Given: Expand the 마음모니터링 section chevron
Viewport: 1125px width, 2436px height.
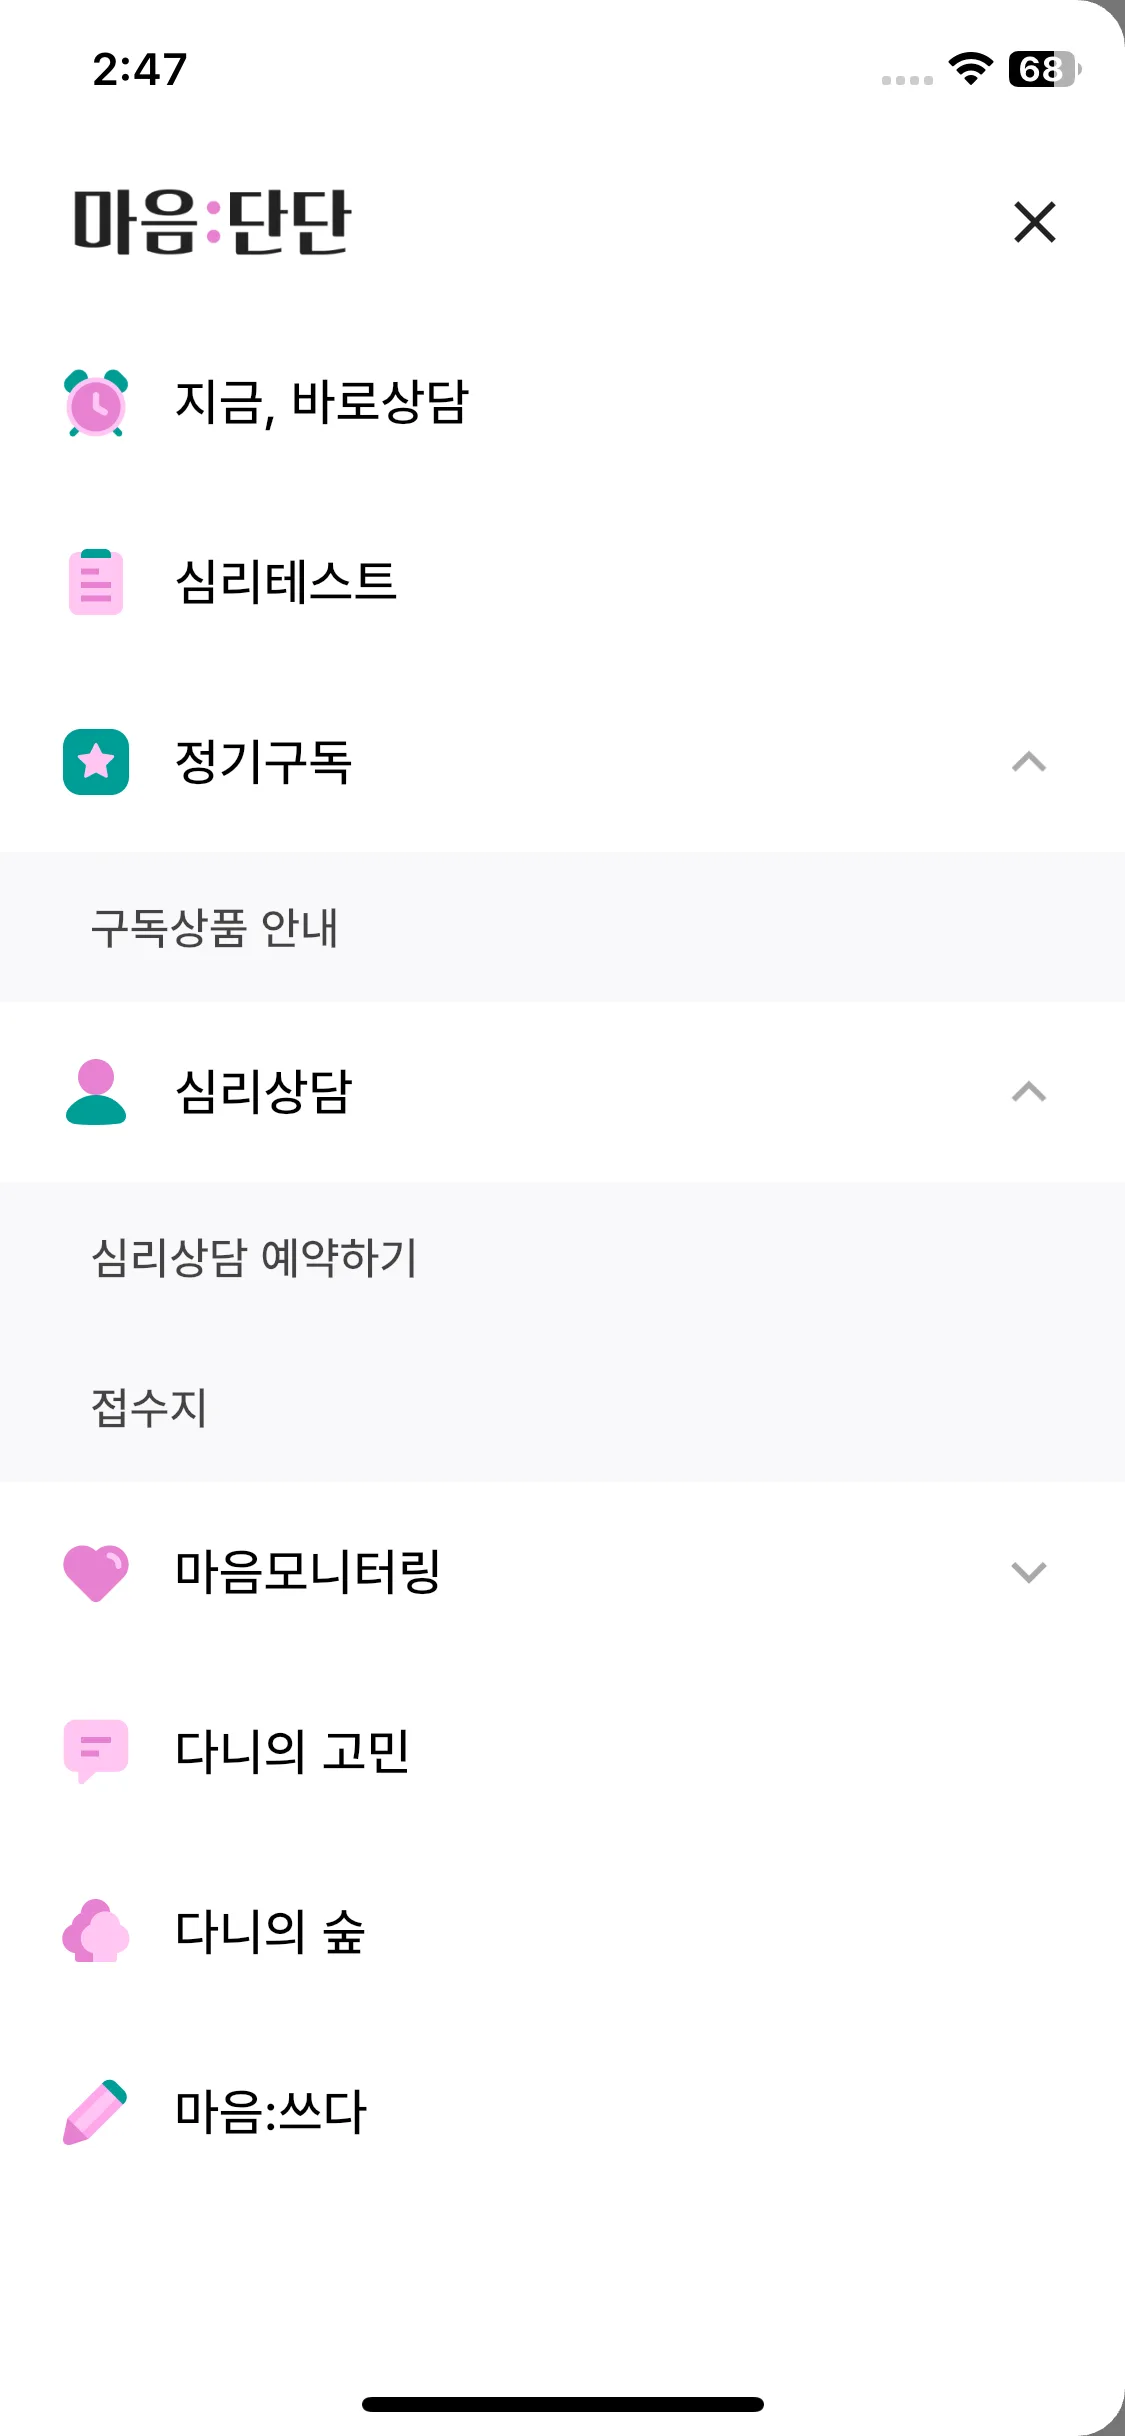Looking at the screenshot, I should 1029,1572.
